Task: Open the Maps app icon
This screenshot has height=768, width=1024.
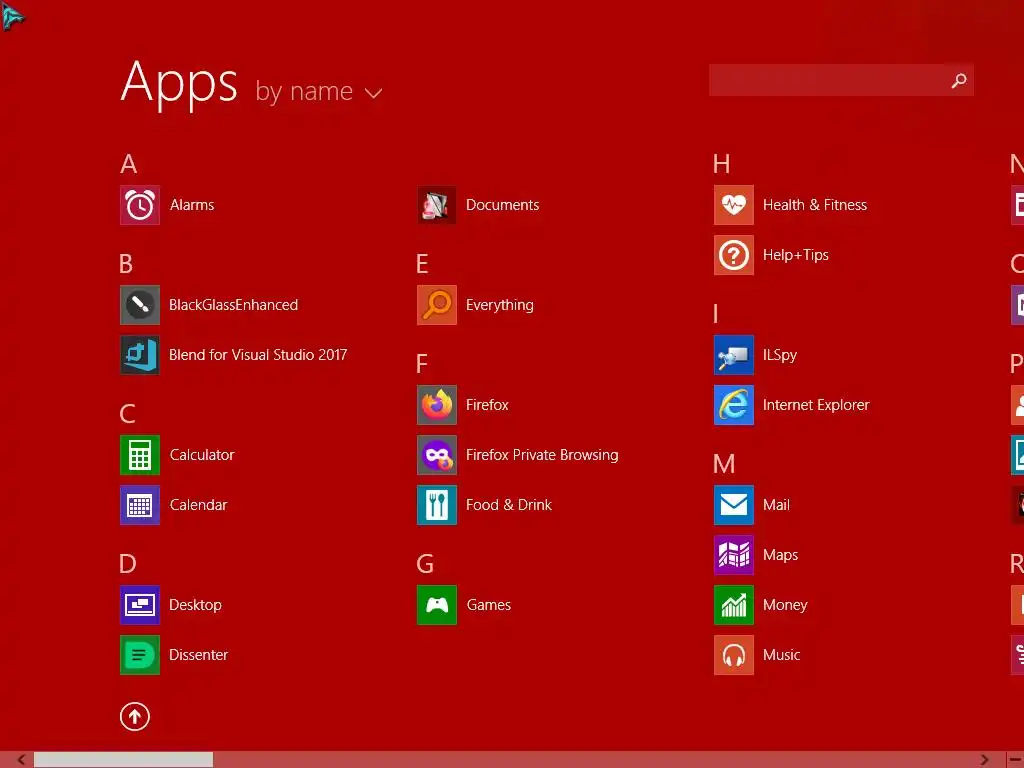Action: click(x=734, y=555)
